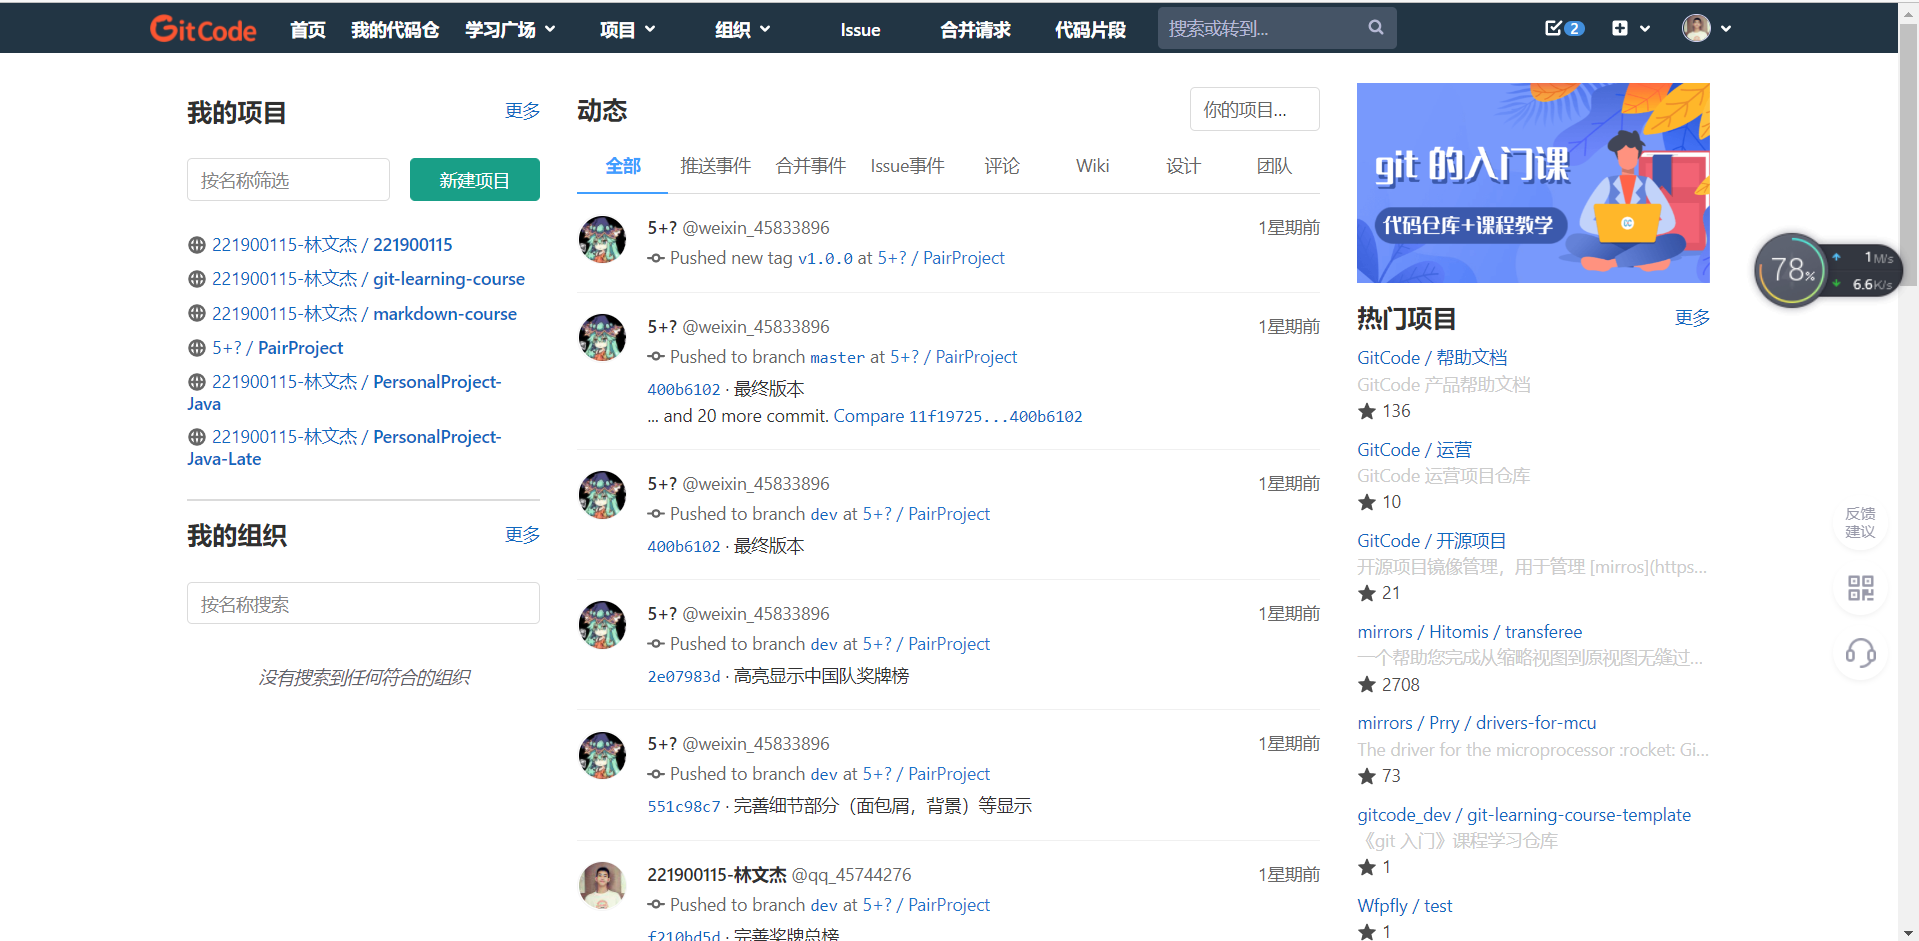Open Issue in the top navbar
This screenshot has width=1919, height=941.
860,30
